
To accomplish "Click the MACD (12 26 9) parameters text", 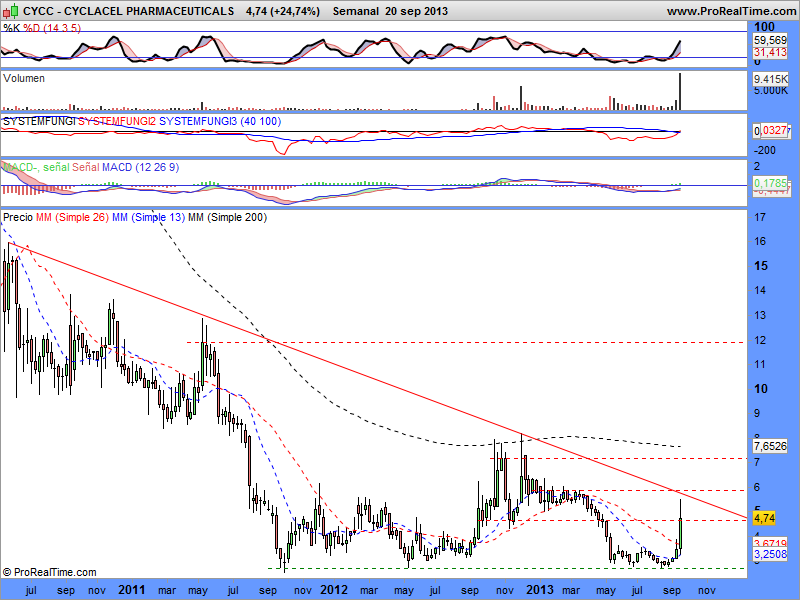I will [x=140, y=167].
